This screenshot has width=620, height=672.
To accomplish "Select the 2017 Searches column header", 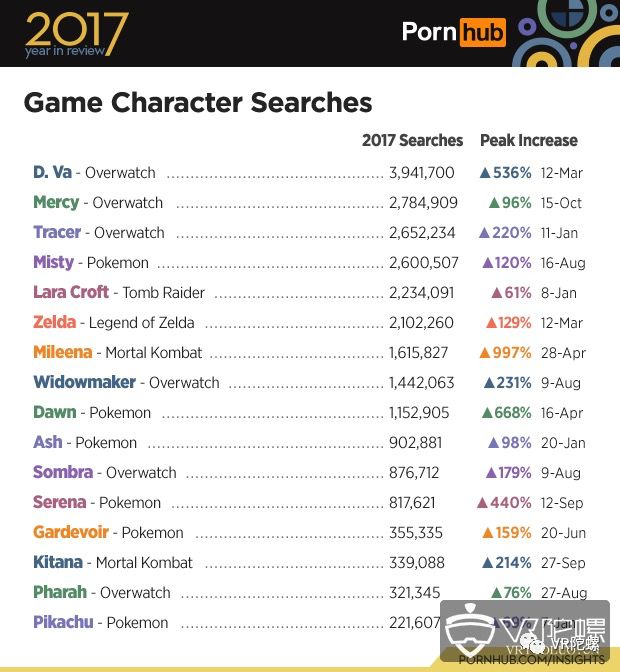I will [412, 141].
